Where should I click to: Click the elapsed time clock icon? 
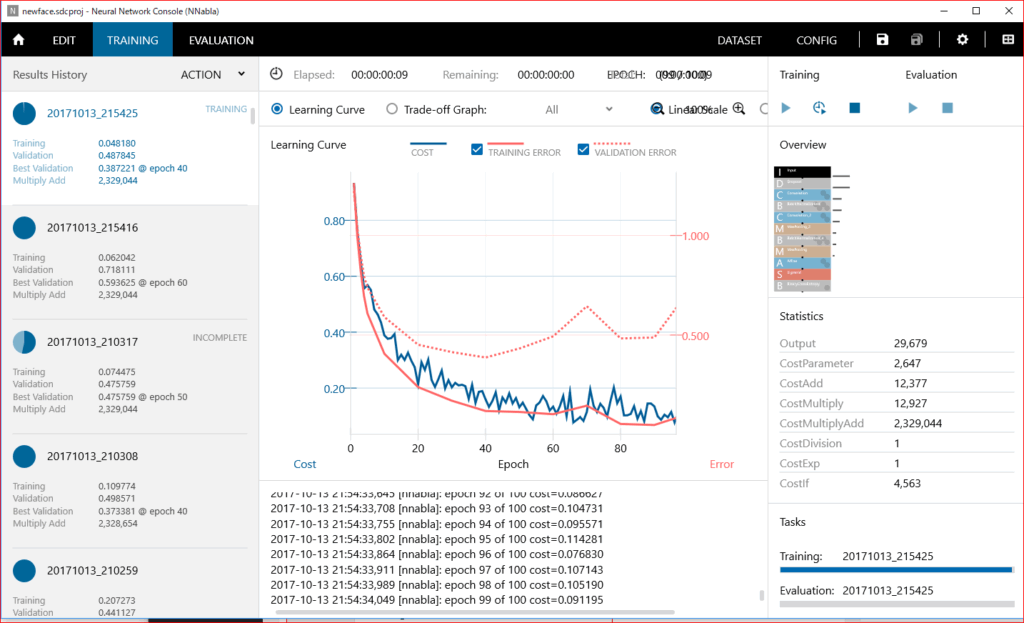[276, 74]
